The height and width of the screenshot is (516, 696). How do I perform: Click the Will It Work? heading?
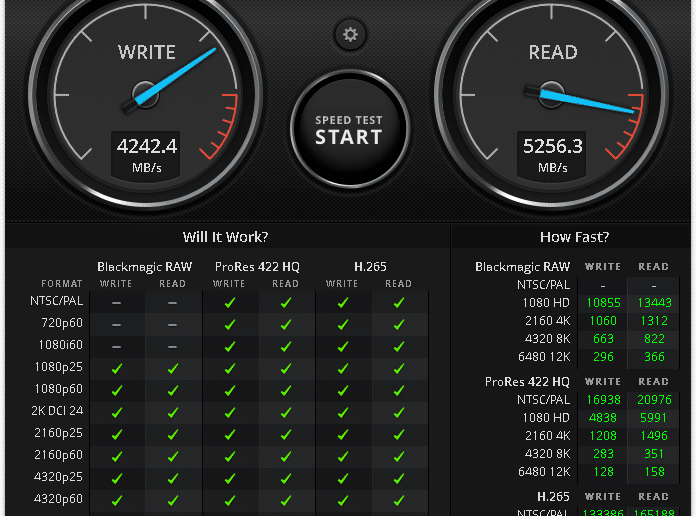pyautogui.click(x=225, y=237)
